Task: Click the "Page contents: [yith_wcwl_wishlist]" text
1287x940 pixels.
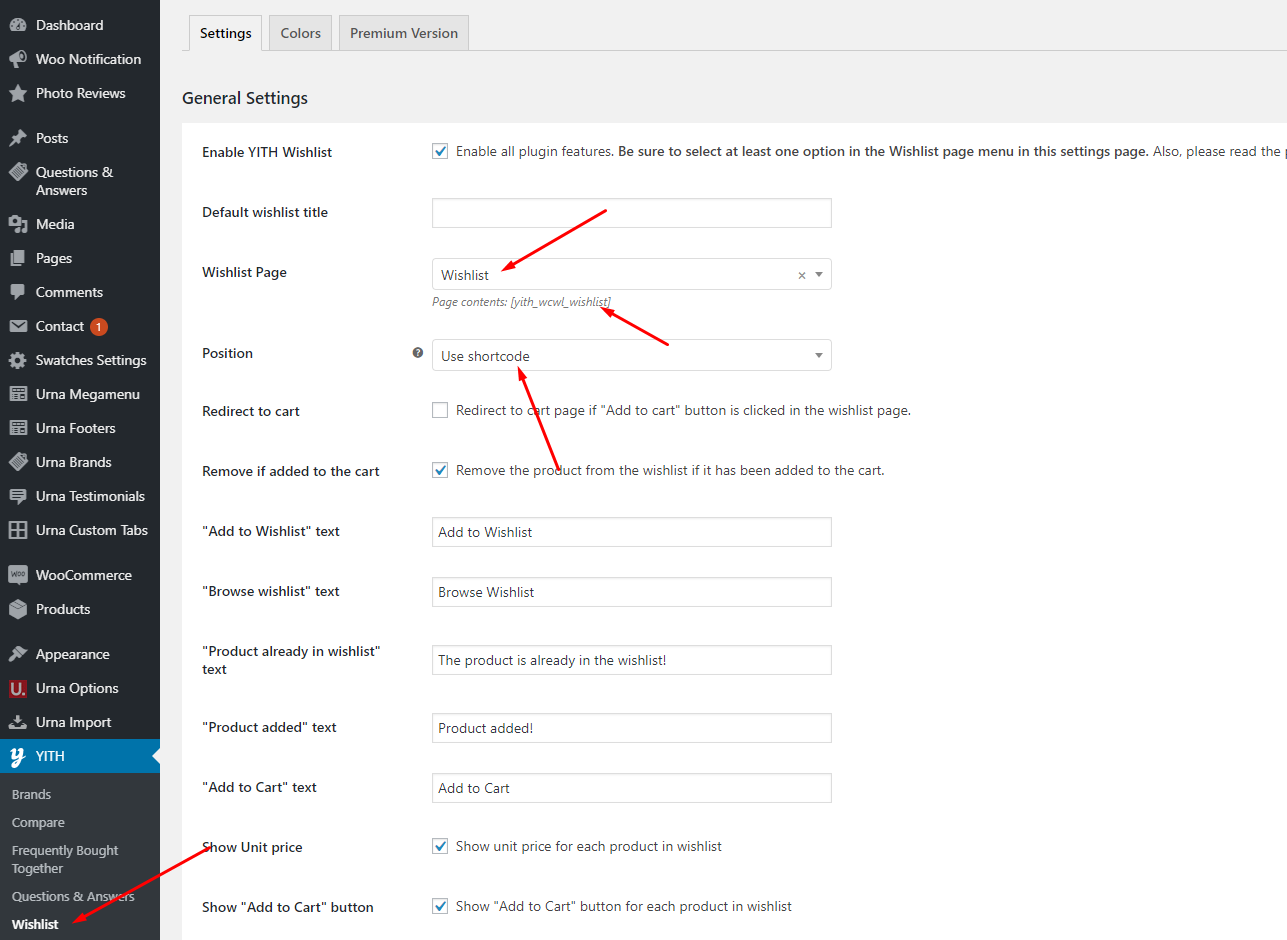Action: [521, 302]
